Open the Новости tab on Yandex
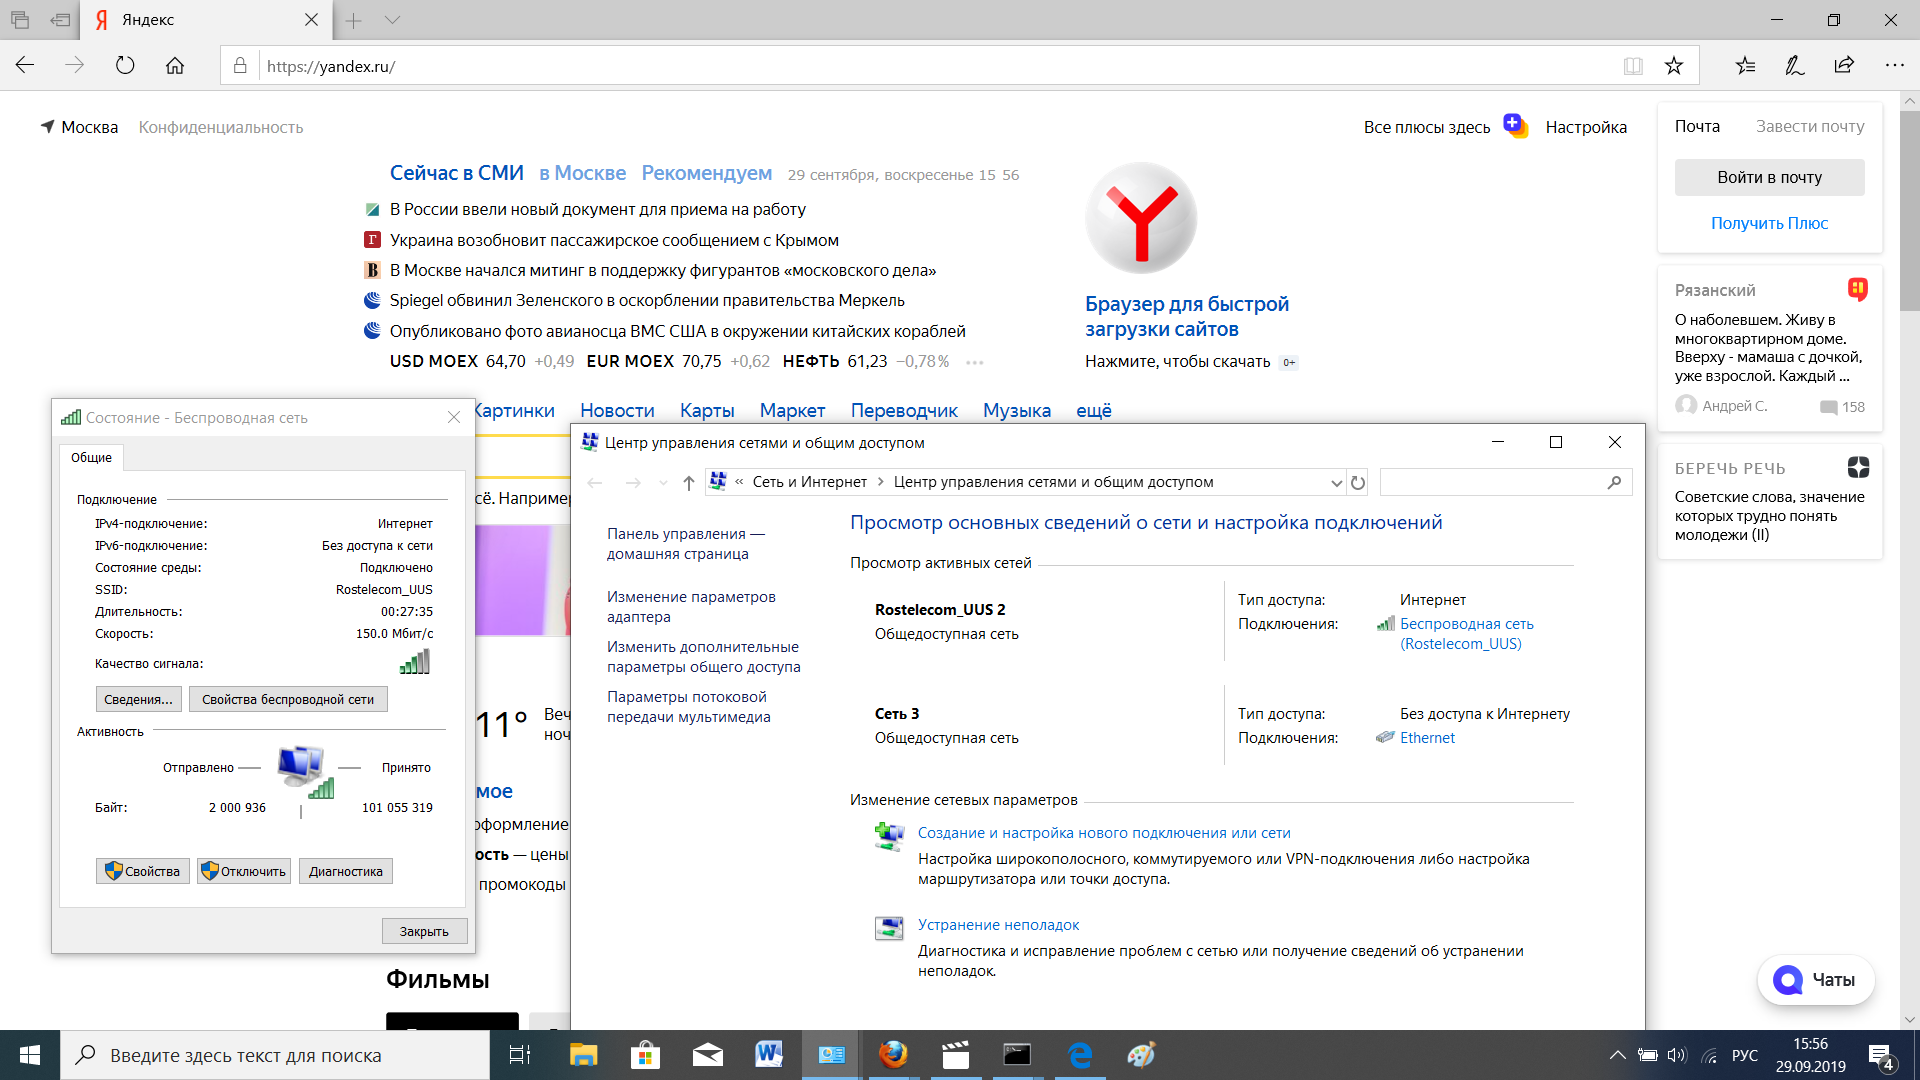The width and height of the screenshot is (1920, 1080). tap(617, 410)
